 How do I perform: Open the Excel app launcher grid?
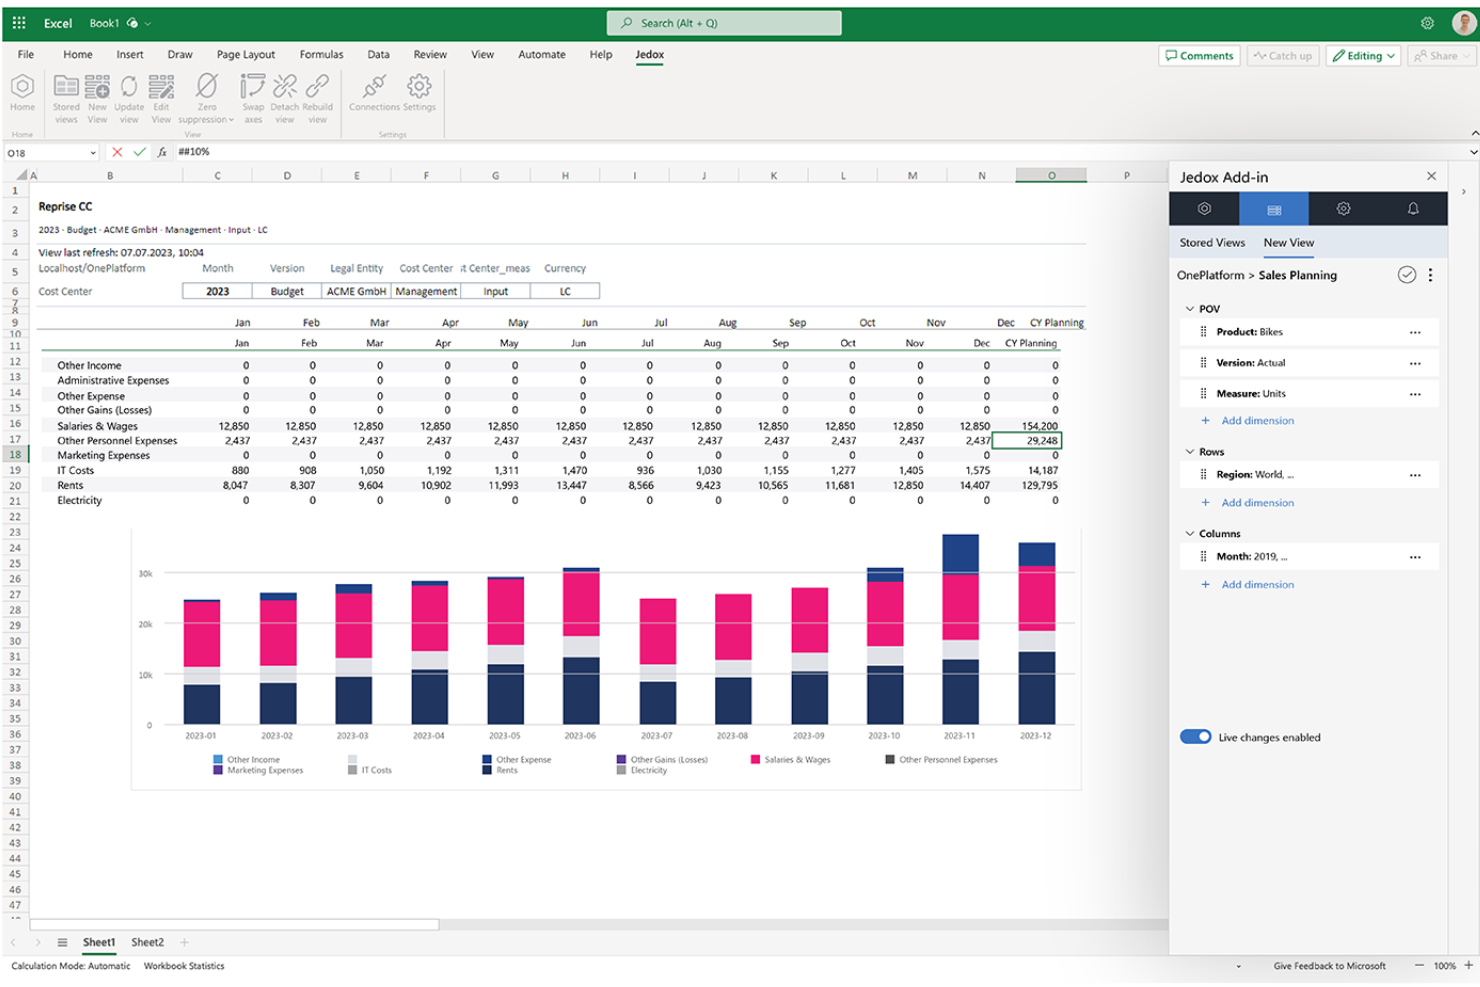tap(19, 23)
